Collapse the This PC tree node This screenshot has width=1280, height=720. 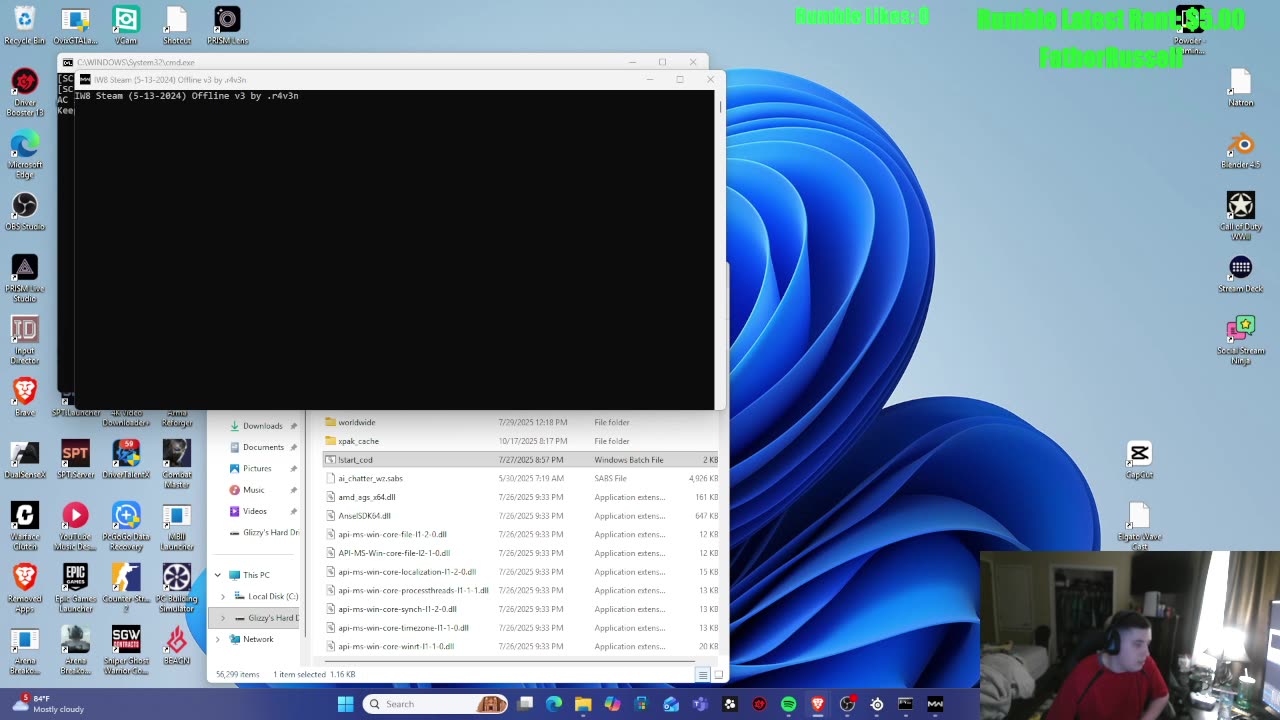(218, 575)
